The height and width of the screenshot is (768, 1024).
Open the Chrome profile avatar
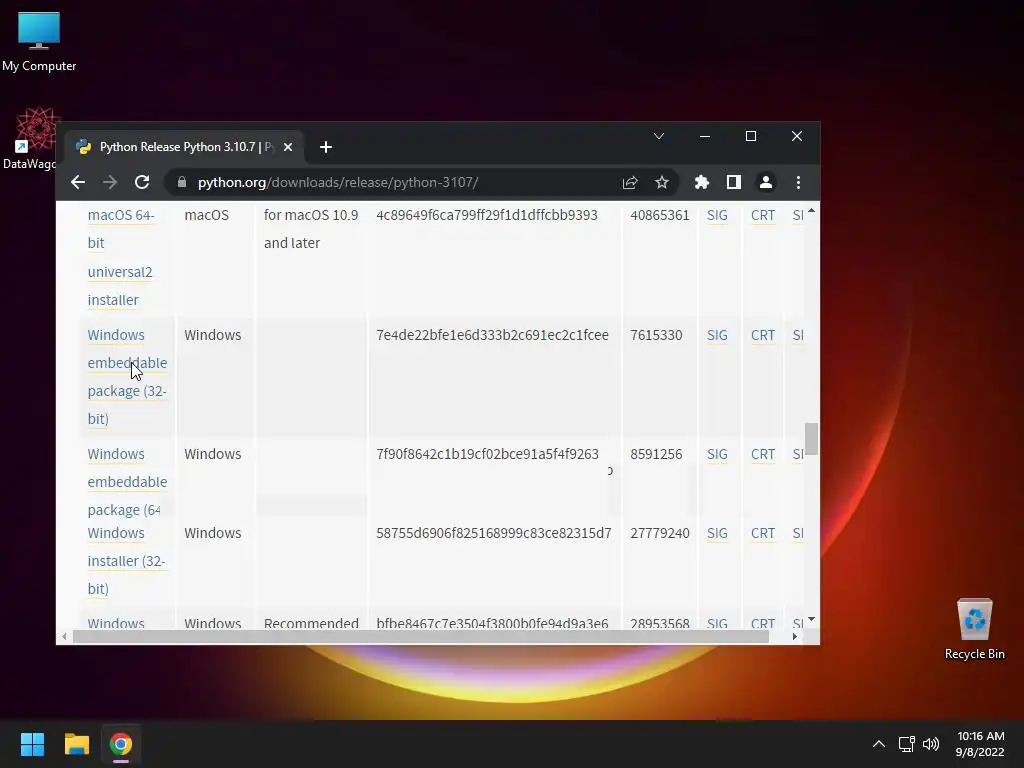point(765,182)
